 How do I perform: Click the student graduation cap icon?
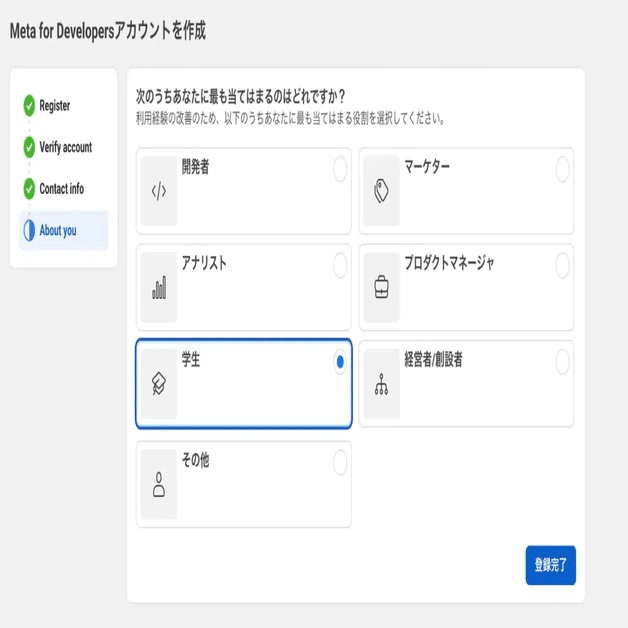pos(159,385)
